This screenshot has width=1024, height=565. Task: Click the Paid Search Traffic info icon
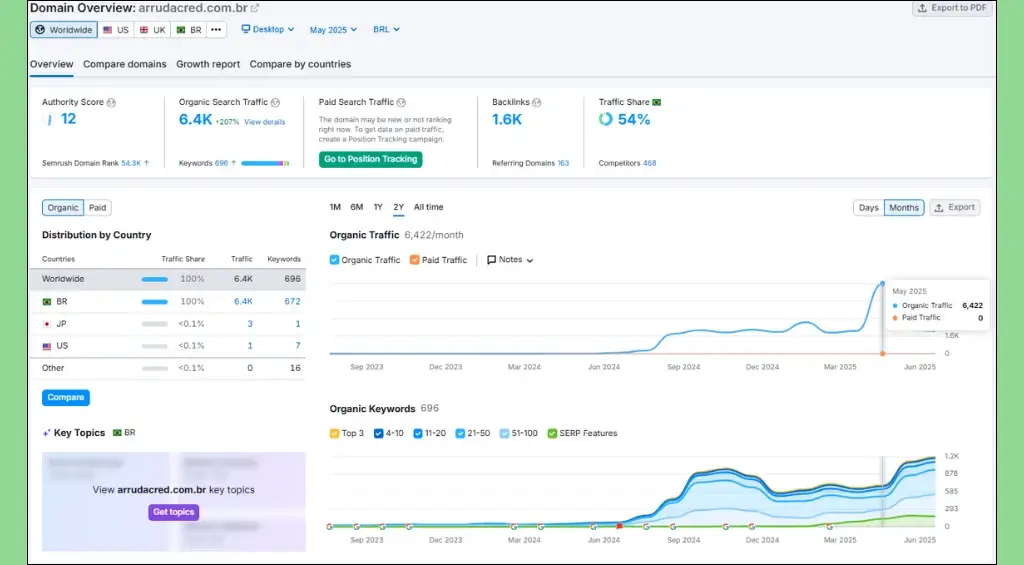[x=401, y=103]
